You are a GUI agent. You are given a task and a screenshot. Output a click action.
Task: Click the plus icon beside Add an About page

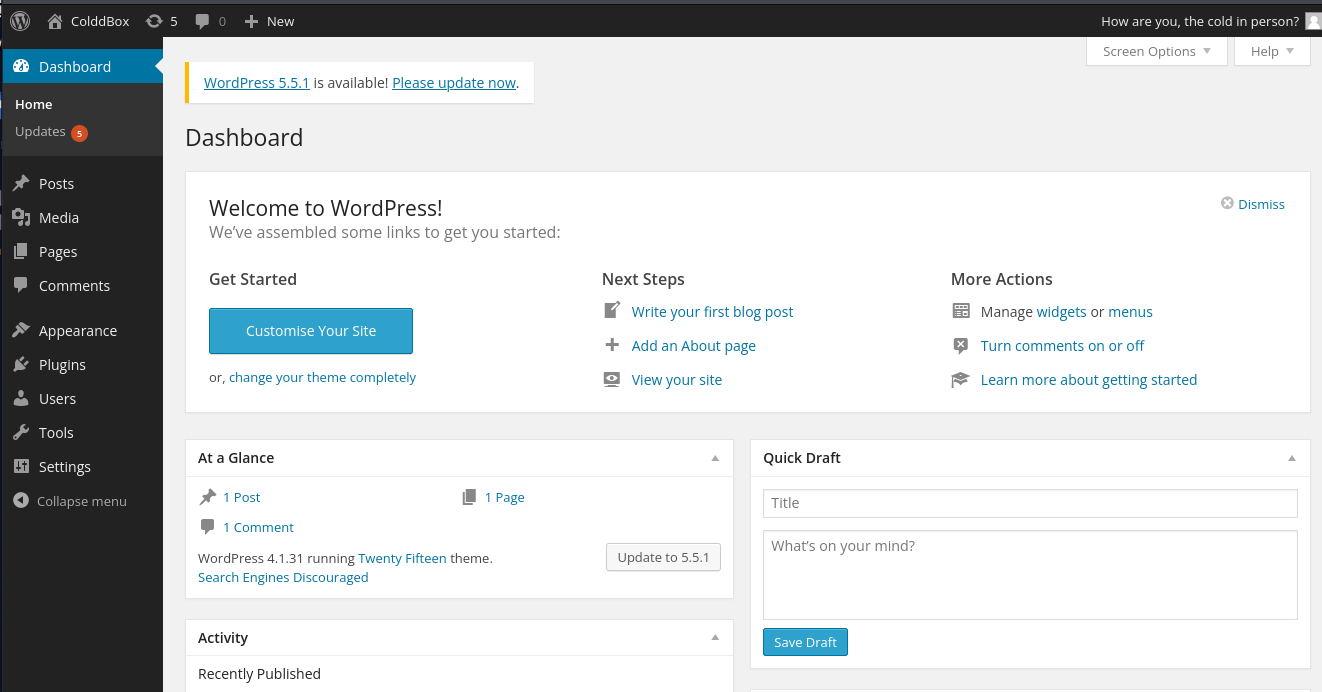pos(612,345)
